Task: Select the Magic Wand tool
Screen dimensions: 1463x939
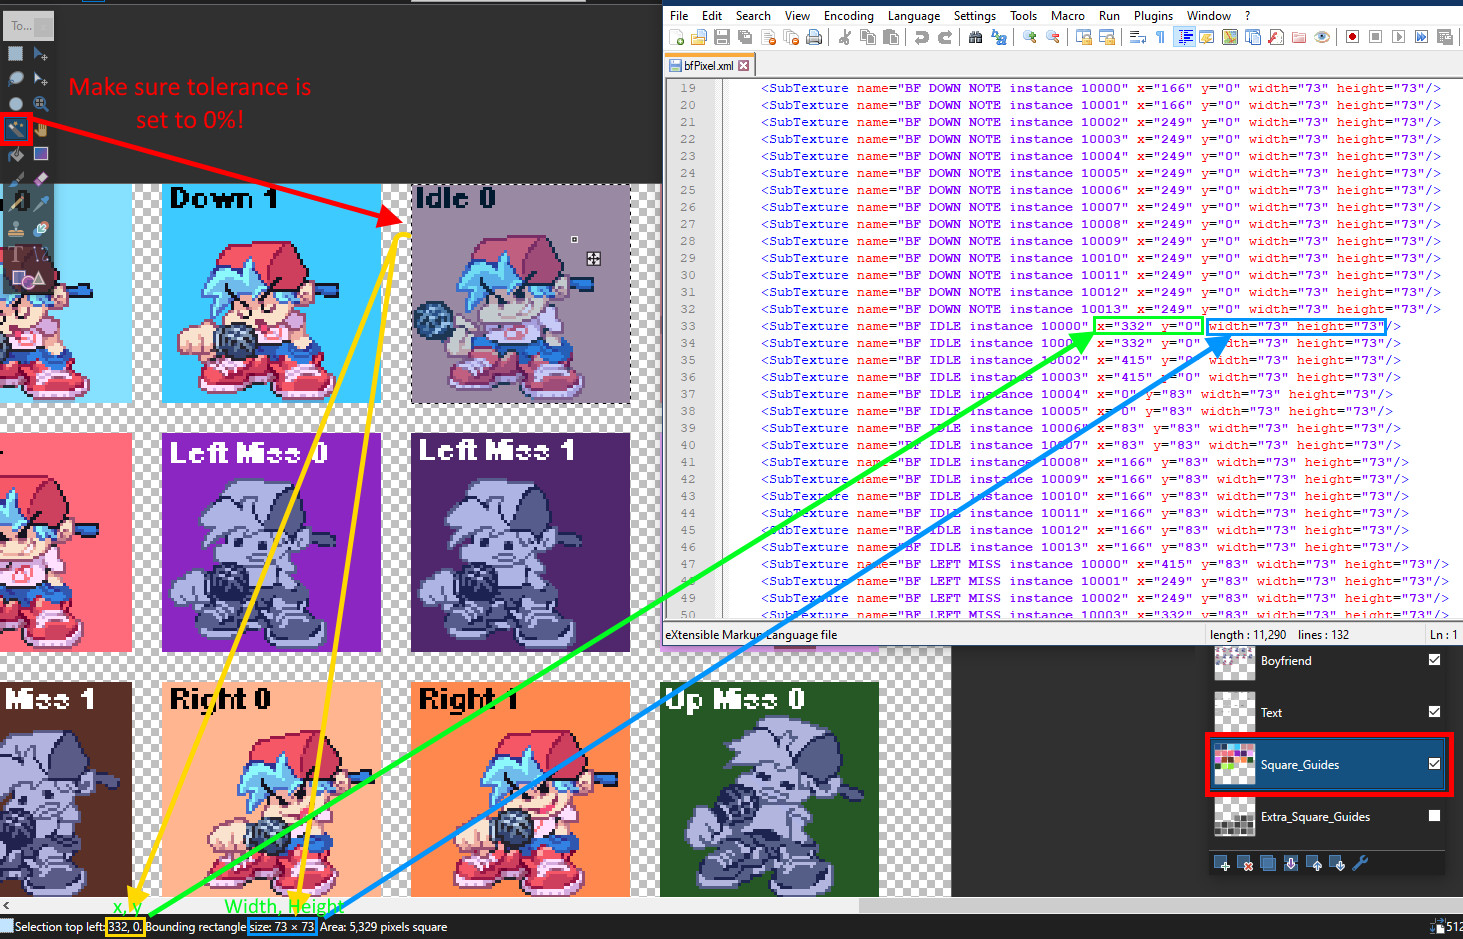Action: pyautogui.click(x=15, y=129)
